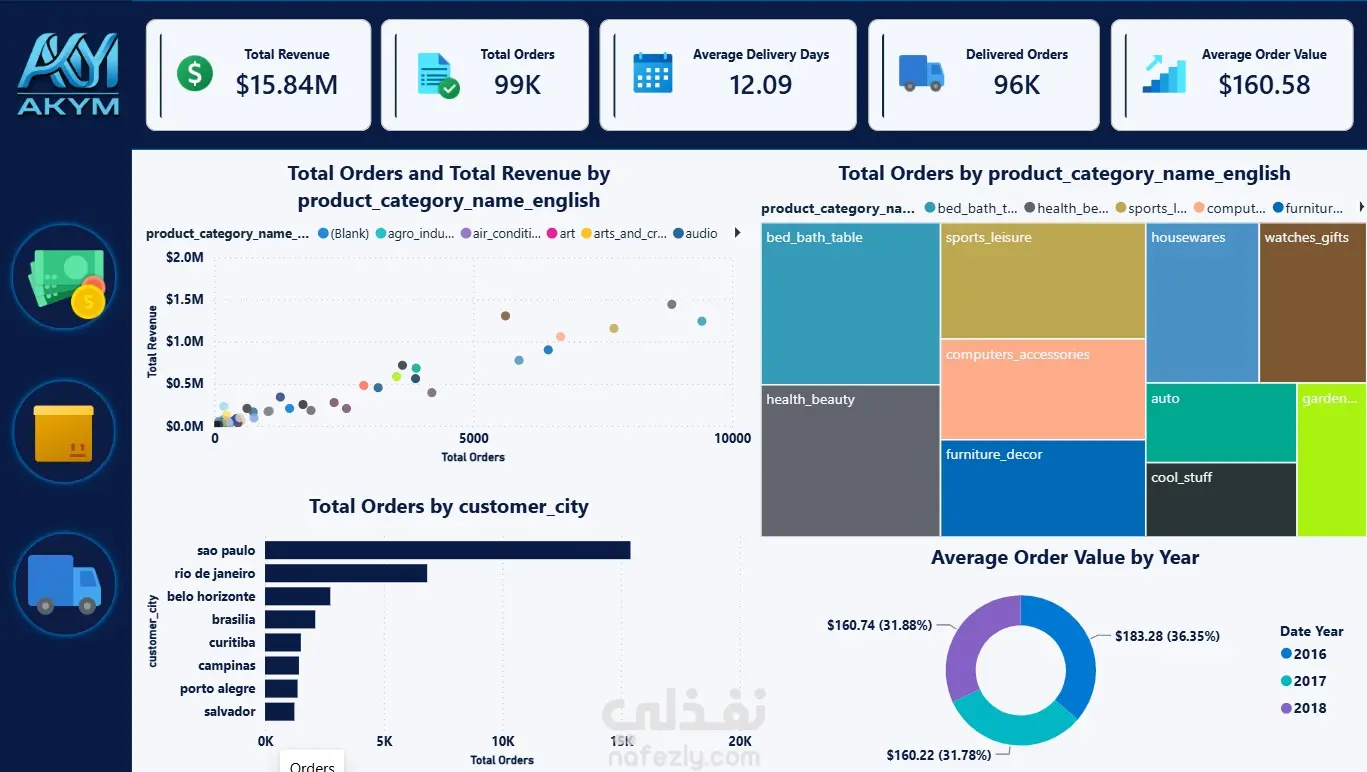This screenshot has height=772, width=1367.
Task: Select the health_beauty treemap block
Action: pos(850,461)
